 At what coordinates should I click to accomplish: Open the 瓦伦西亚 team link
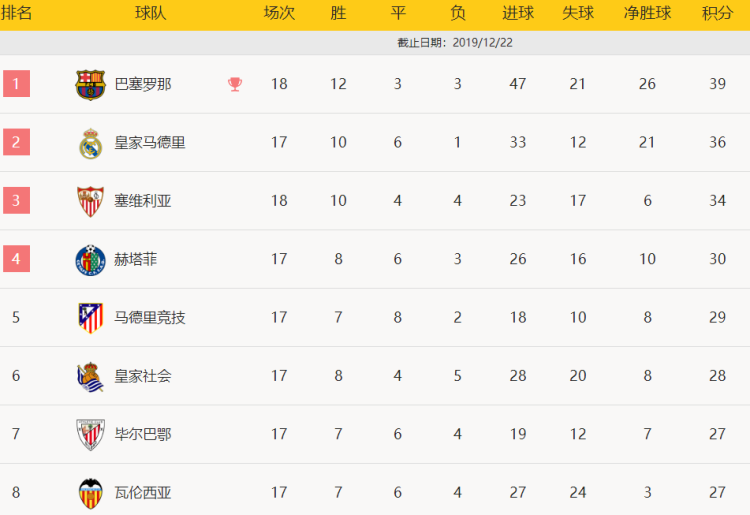[143, 493]
